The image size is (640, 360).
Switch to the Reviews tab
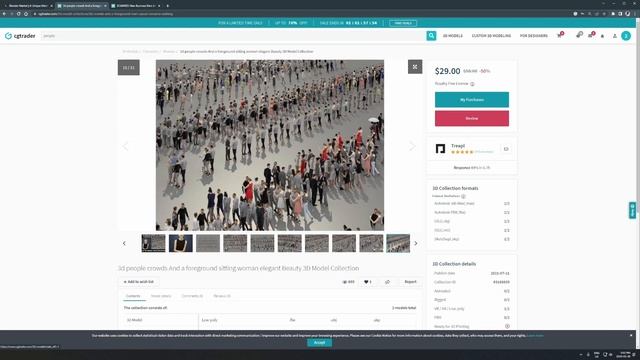click(222, 296)
